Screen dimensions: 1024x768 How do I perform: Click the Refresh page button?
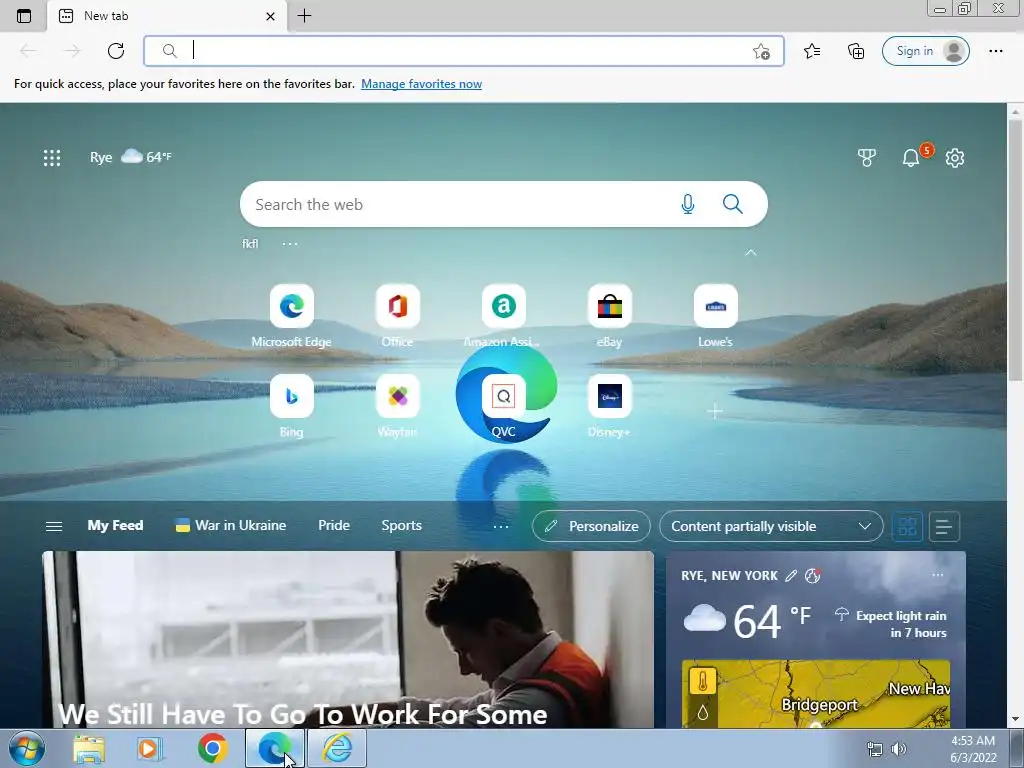(x=116, y=51)
